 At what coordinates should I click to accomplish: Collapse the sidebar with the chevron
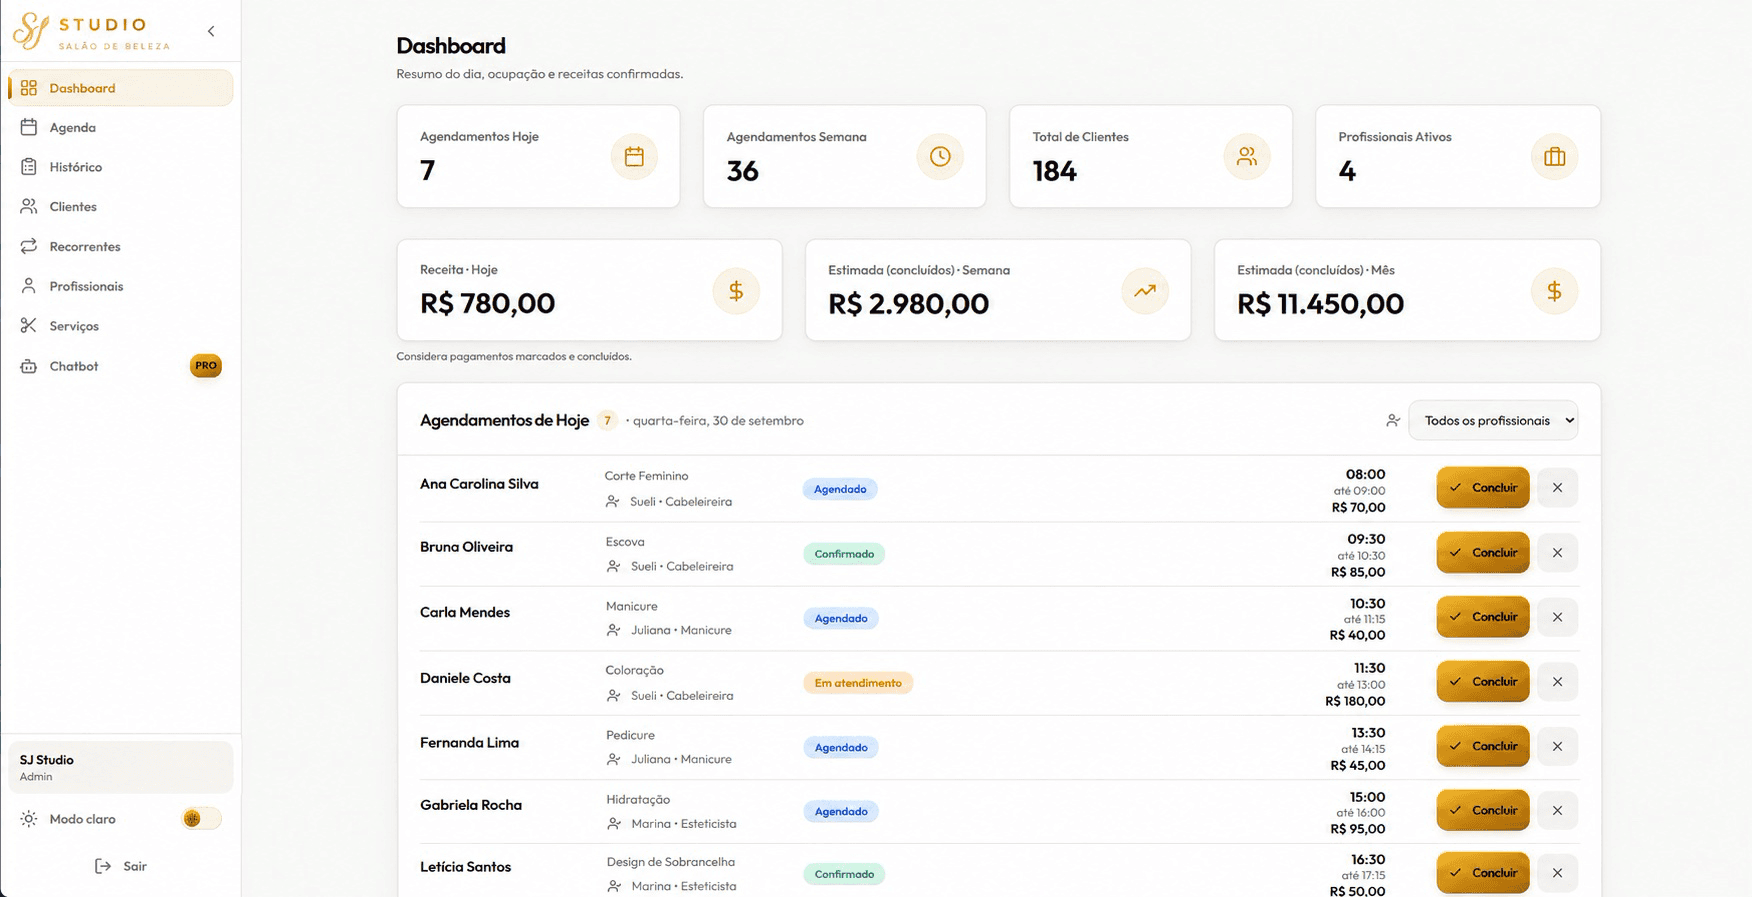click(x=211, y=31)
